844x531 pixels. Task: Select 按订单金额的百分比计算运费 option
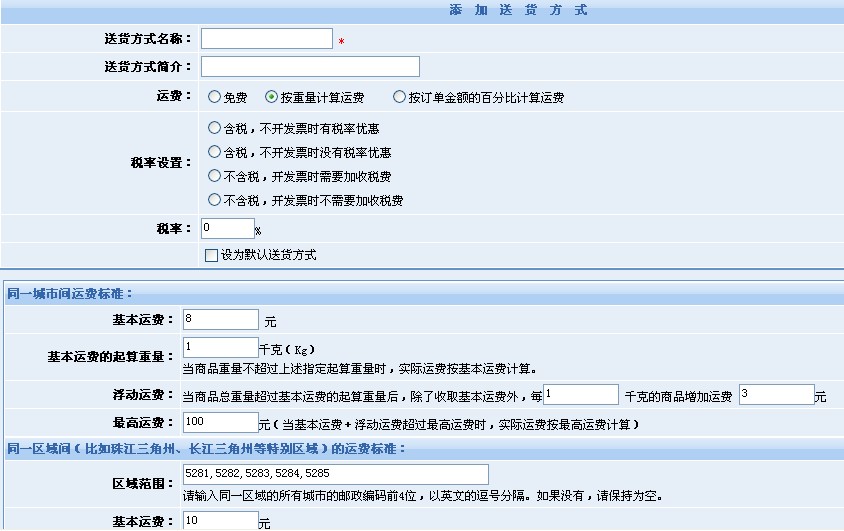point(400,98)
